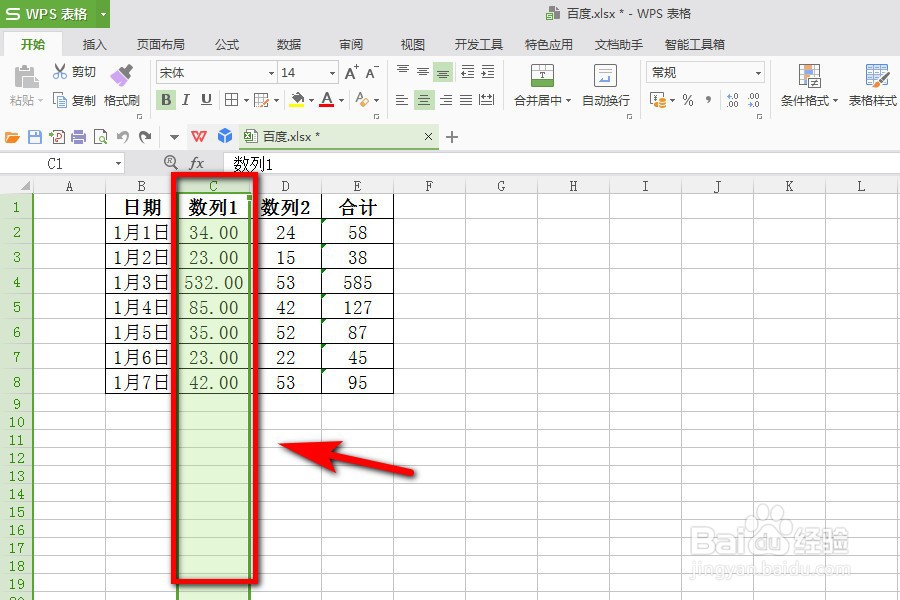Toggle italic formatting

(x=184, y=101)
